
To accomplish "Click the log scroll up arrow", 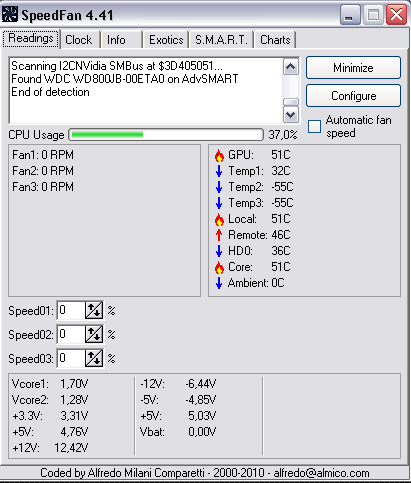I will click(291, 67).
